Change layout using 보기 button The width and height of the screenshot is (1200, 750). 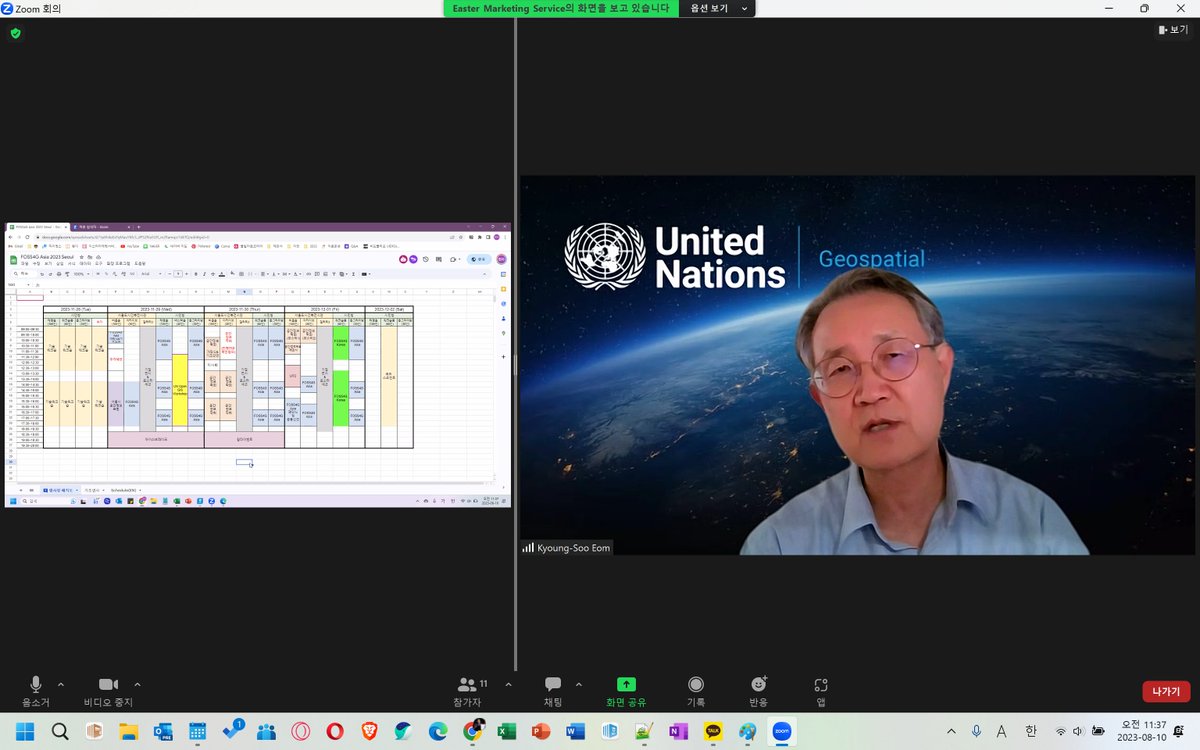click(1175, 31)
